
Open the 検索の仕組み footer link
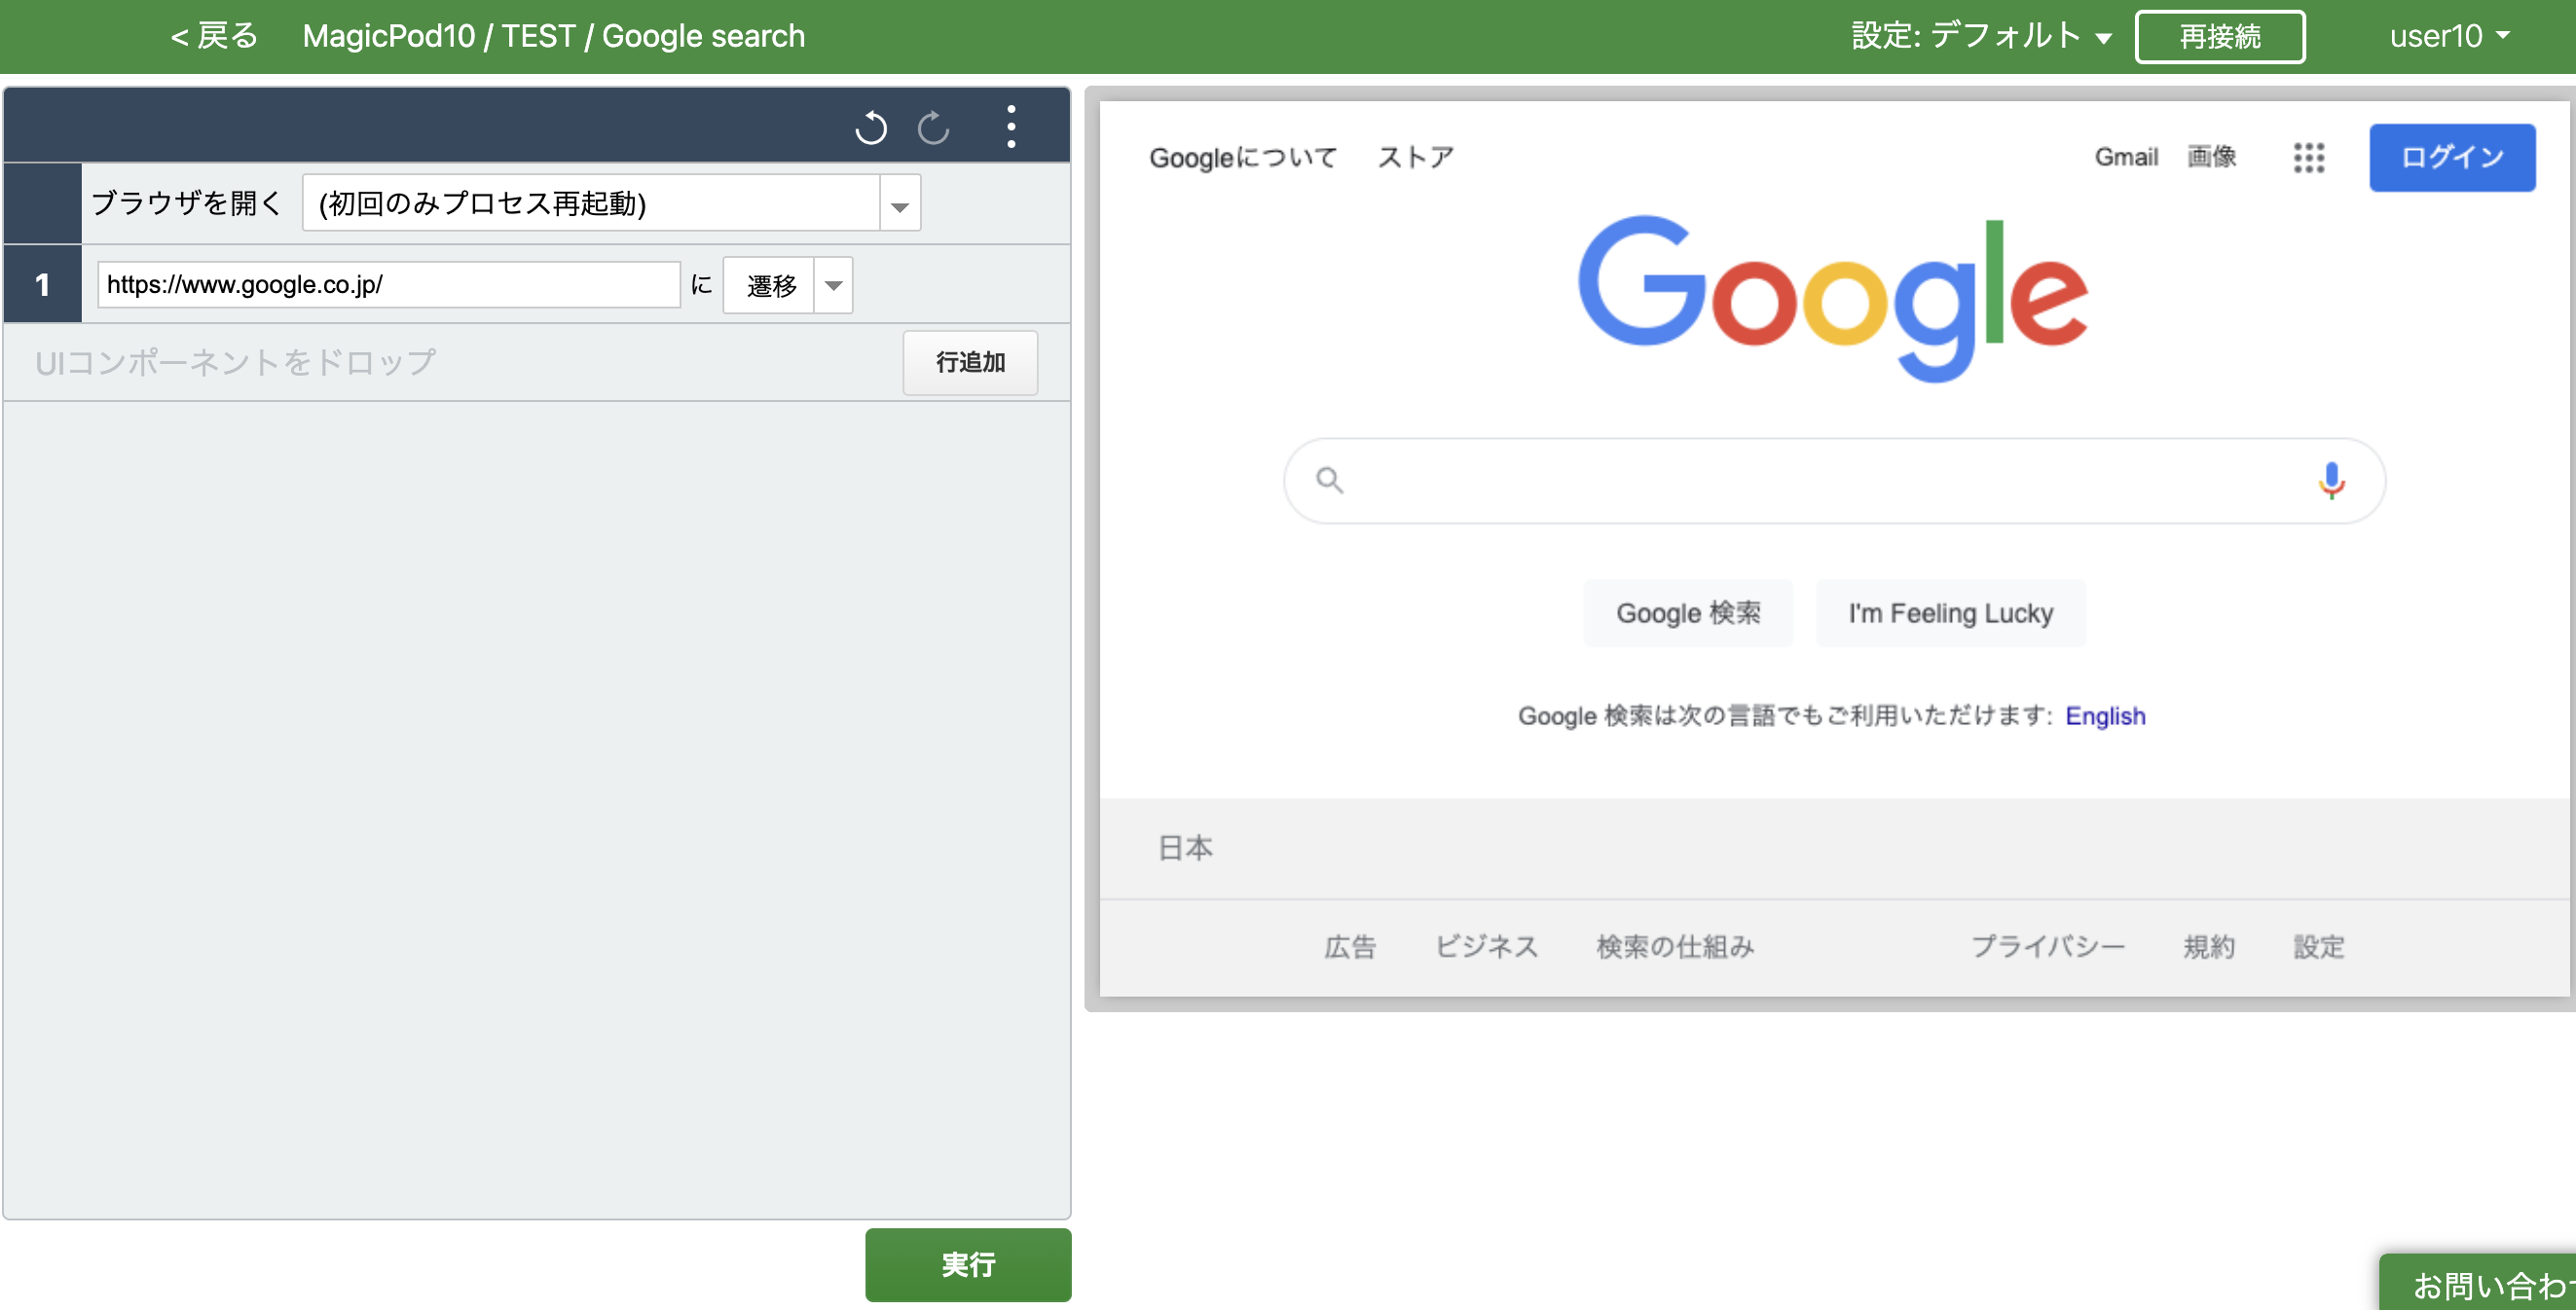point(1675,946)
